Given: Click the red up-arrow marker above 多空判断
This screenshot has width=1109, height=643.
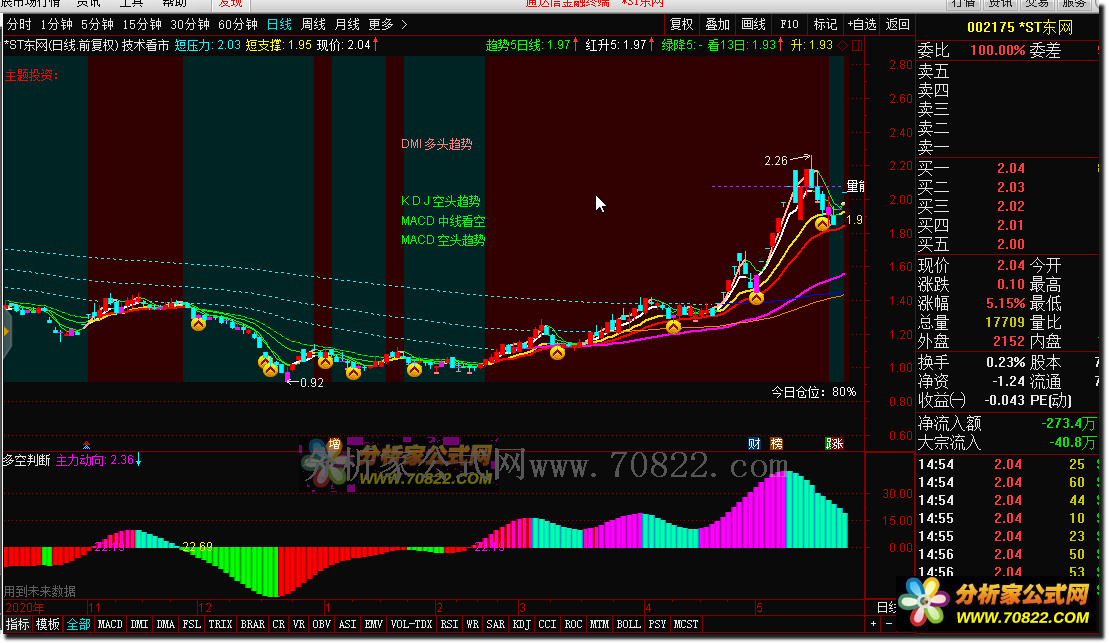Looking at the screenshot, I should [x=86, y=445].
